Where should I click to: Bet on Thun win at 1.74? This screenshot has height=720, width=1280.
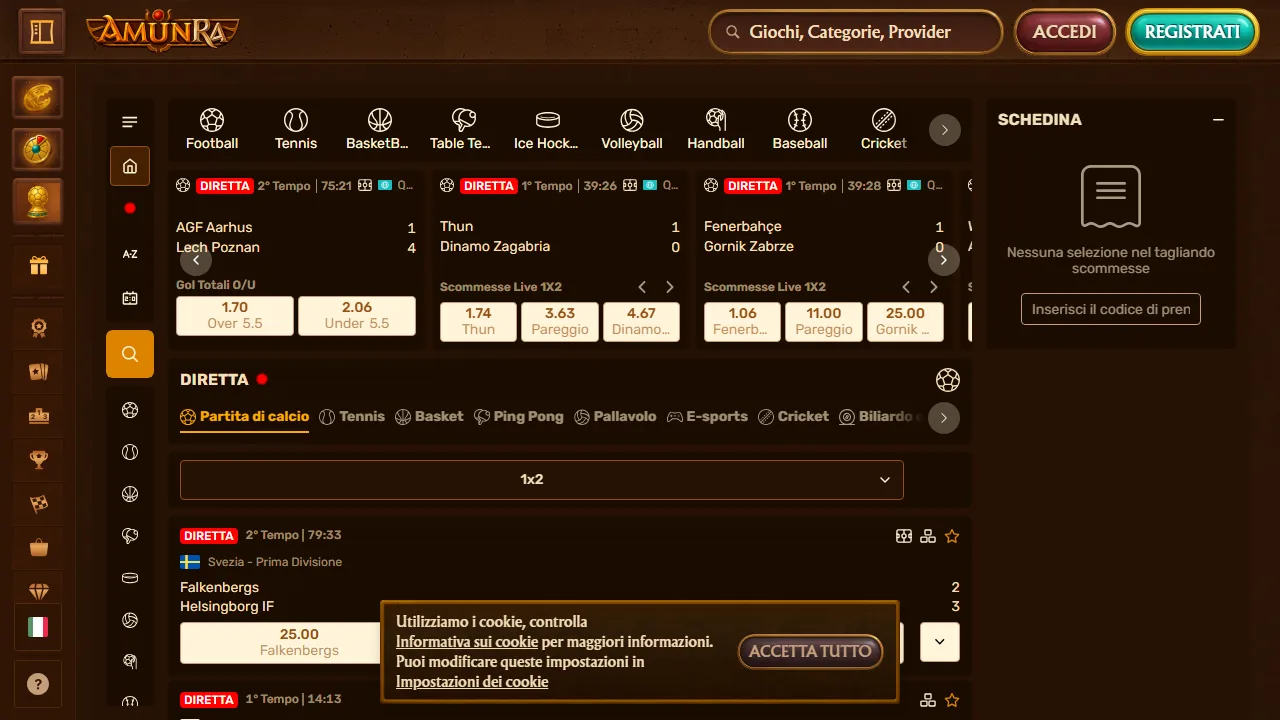pos(478,322)
